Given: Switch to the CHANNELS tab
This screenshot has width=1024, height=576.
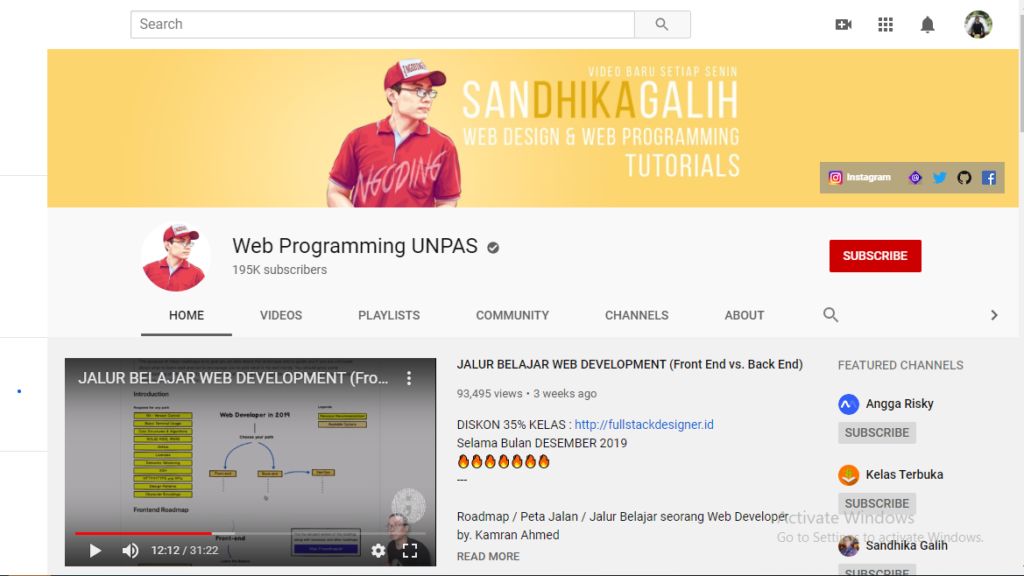Looking at the screenshot, I should point(637,315).
